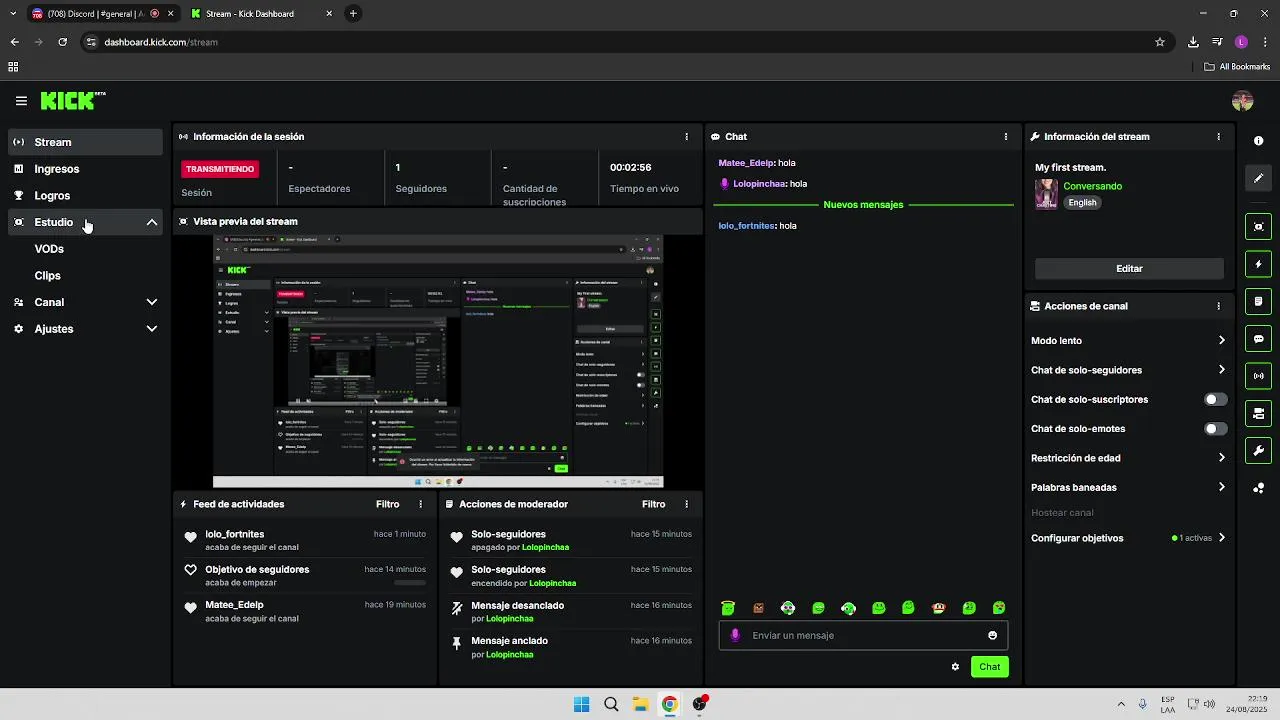The width and height of the screenshot is (1280, 720).
Task: Enable Chat de solo-emotes toggle
Action: pos(1215,429)
